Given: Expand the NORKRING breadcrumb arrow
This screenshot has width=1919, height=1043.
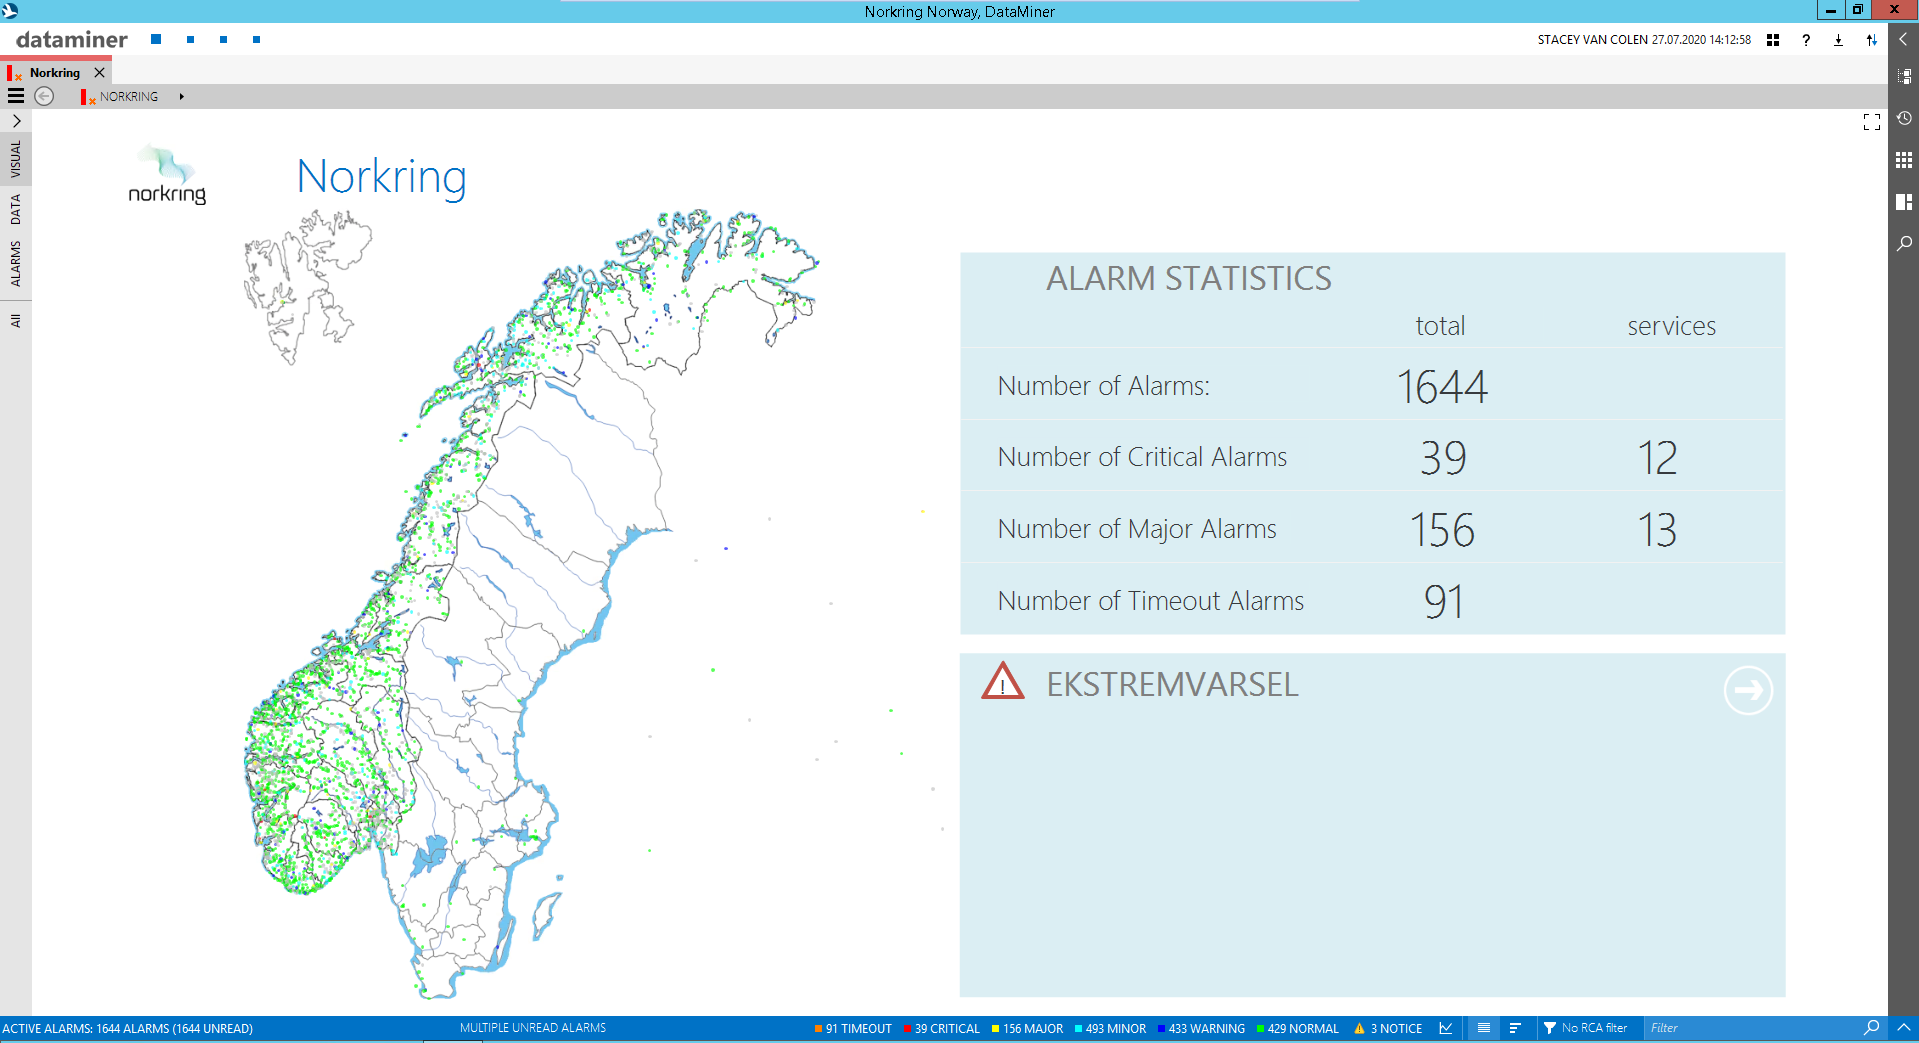Looking at the screenshot, I should tap(181, 97).
